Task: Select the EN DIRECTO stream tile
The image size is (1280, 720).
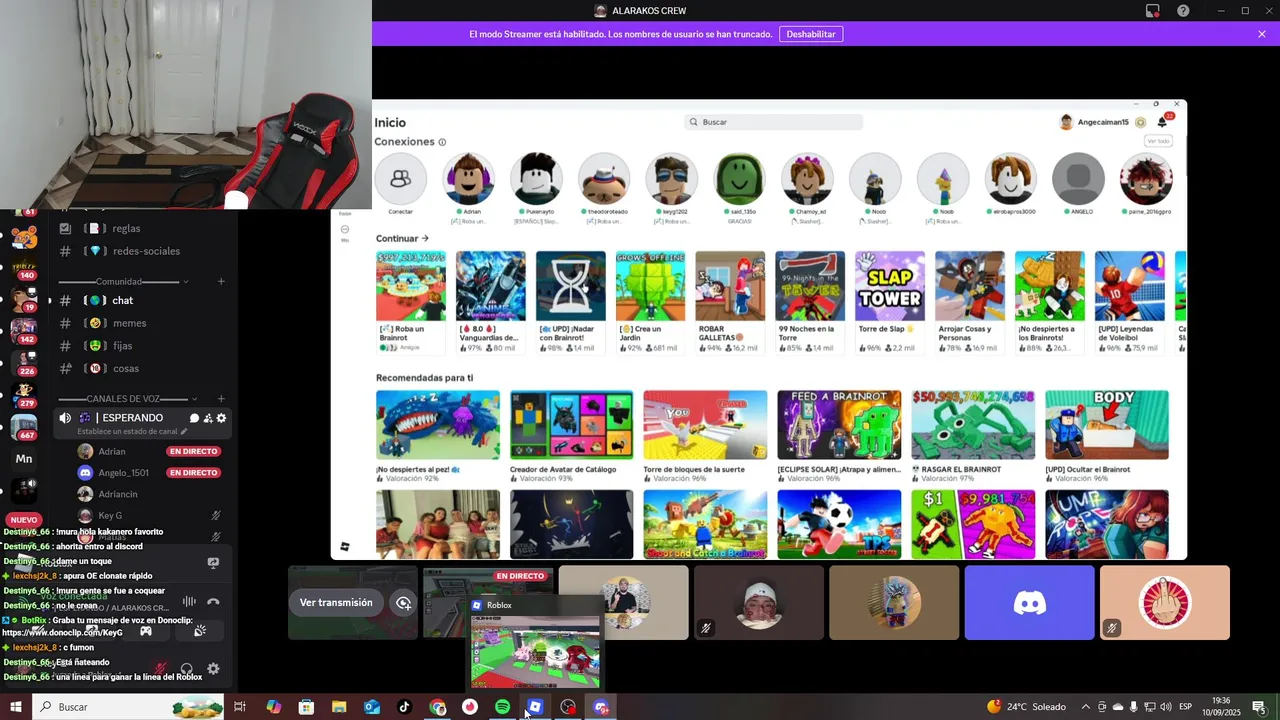Action: (x=488, y=602)
